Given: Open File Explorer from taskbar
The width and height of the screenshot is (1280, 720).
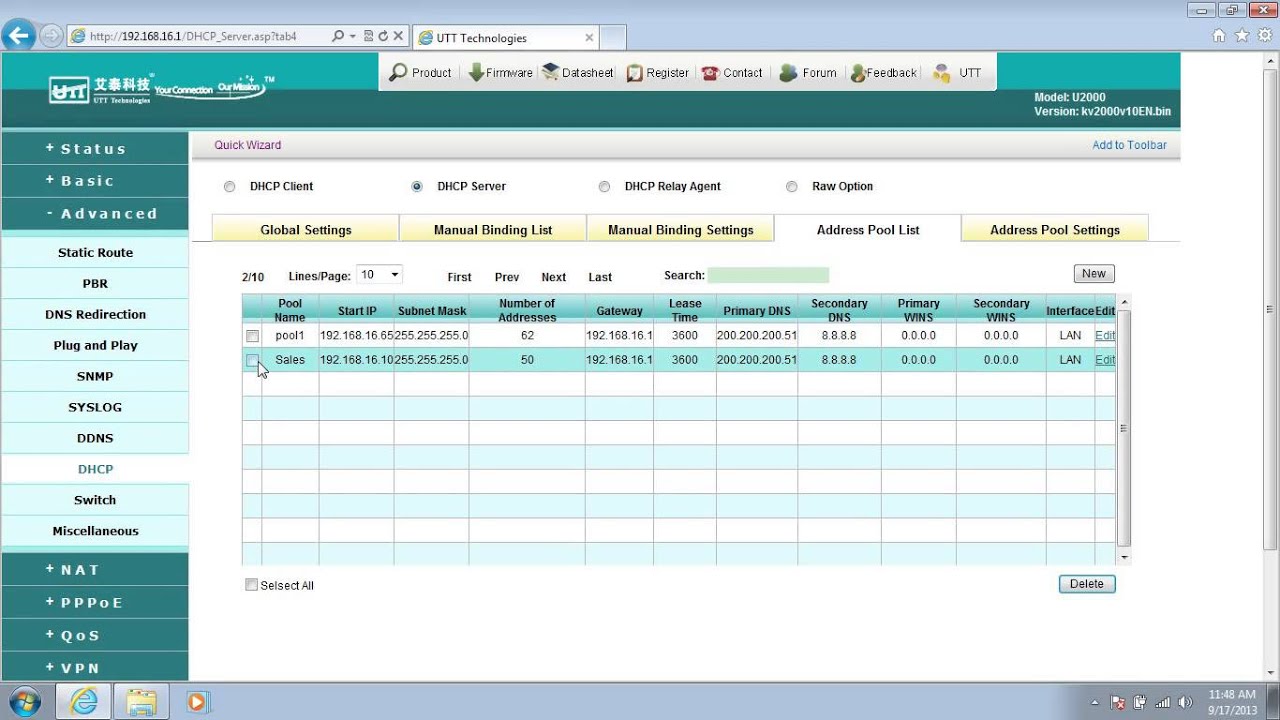Looking at the screenshot, I should coord(142,702).
